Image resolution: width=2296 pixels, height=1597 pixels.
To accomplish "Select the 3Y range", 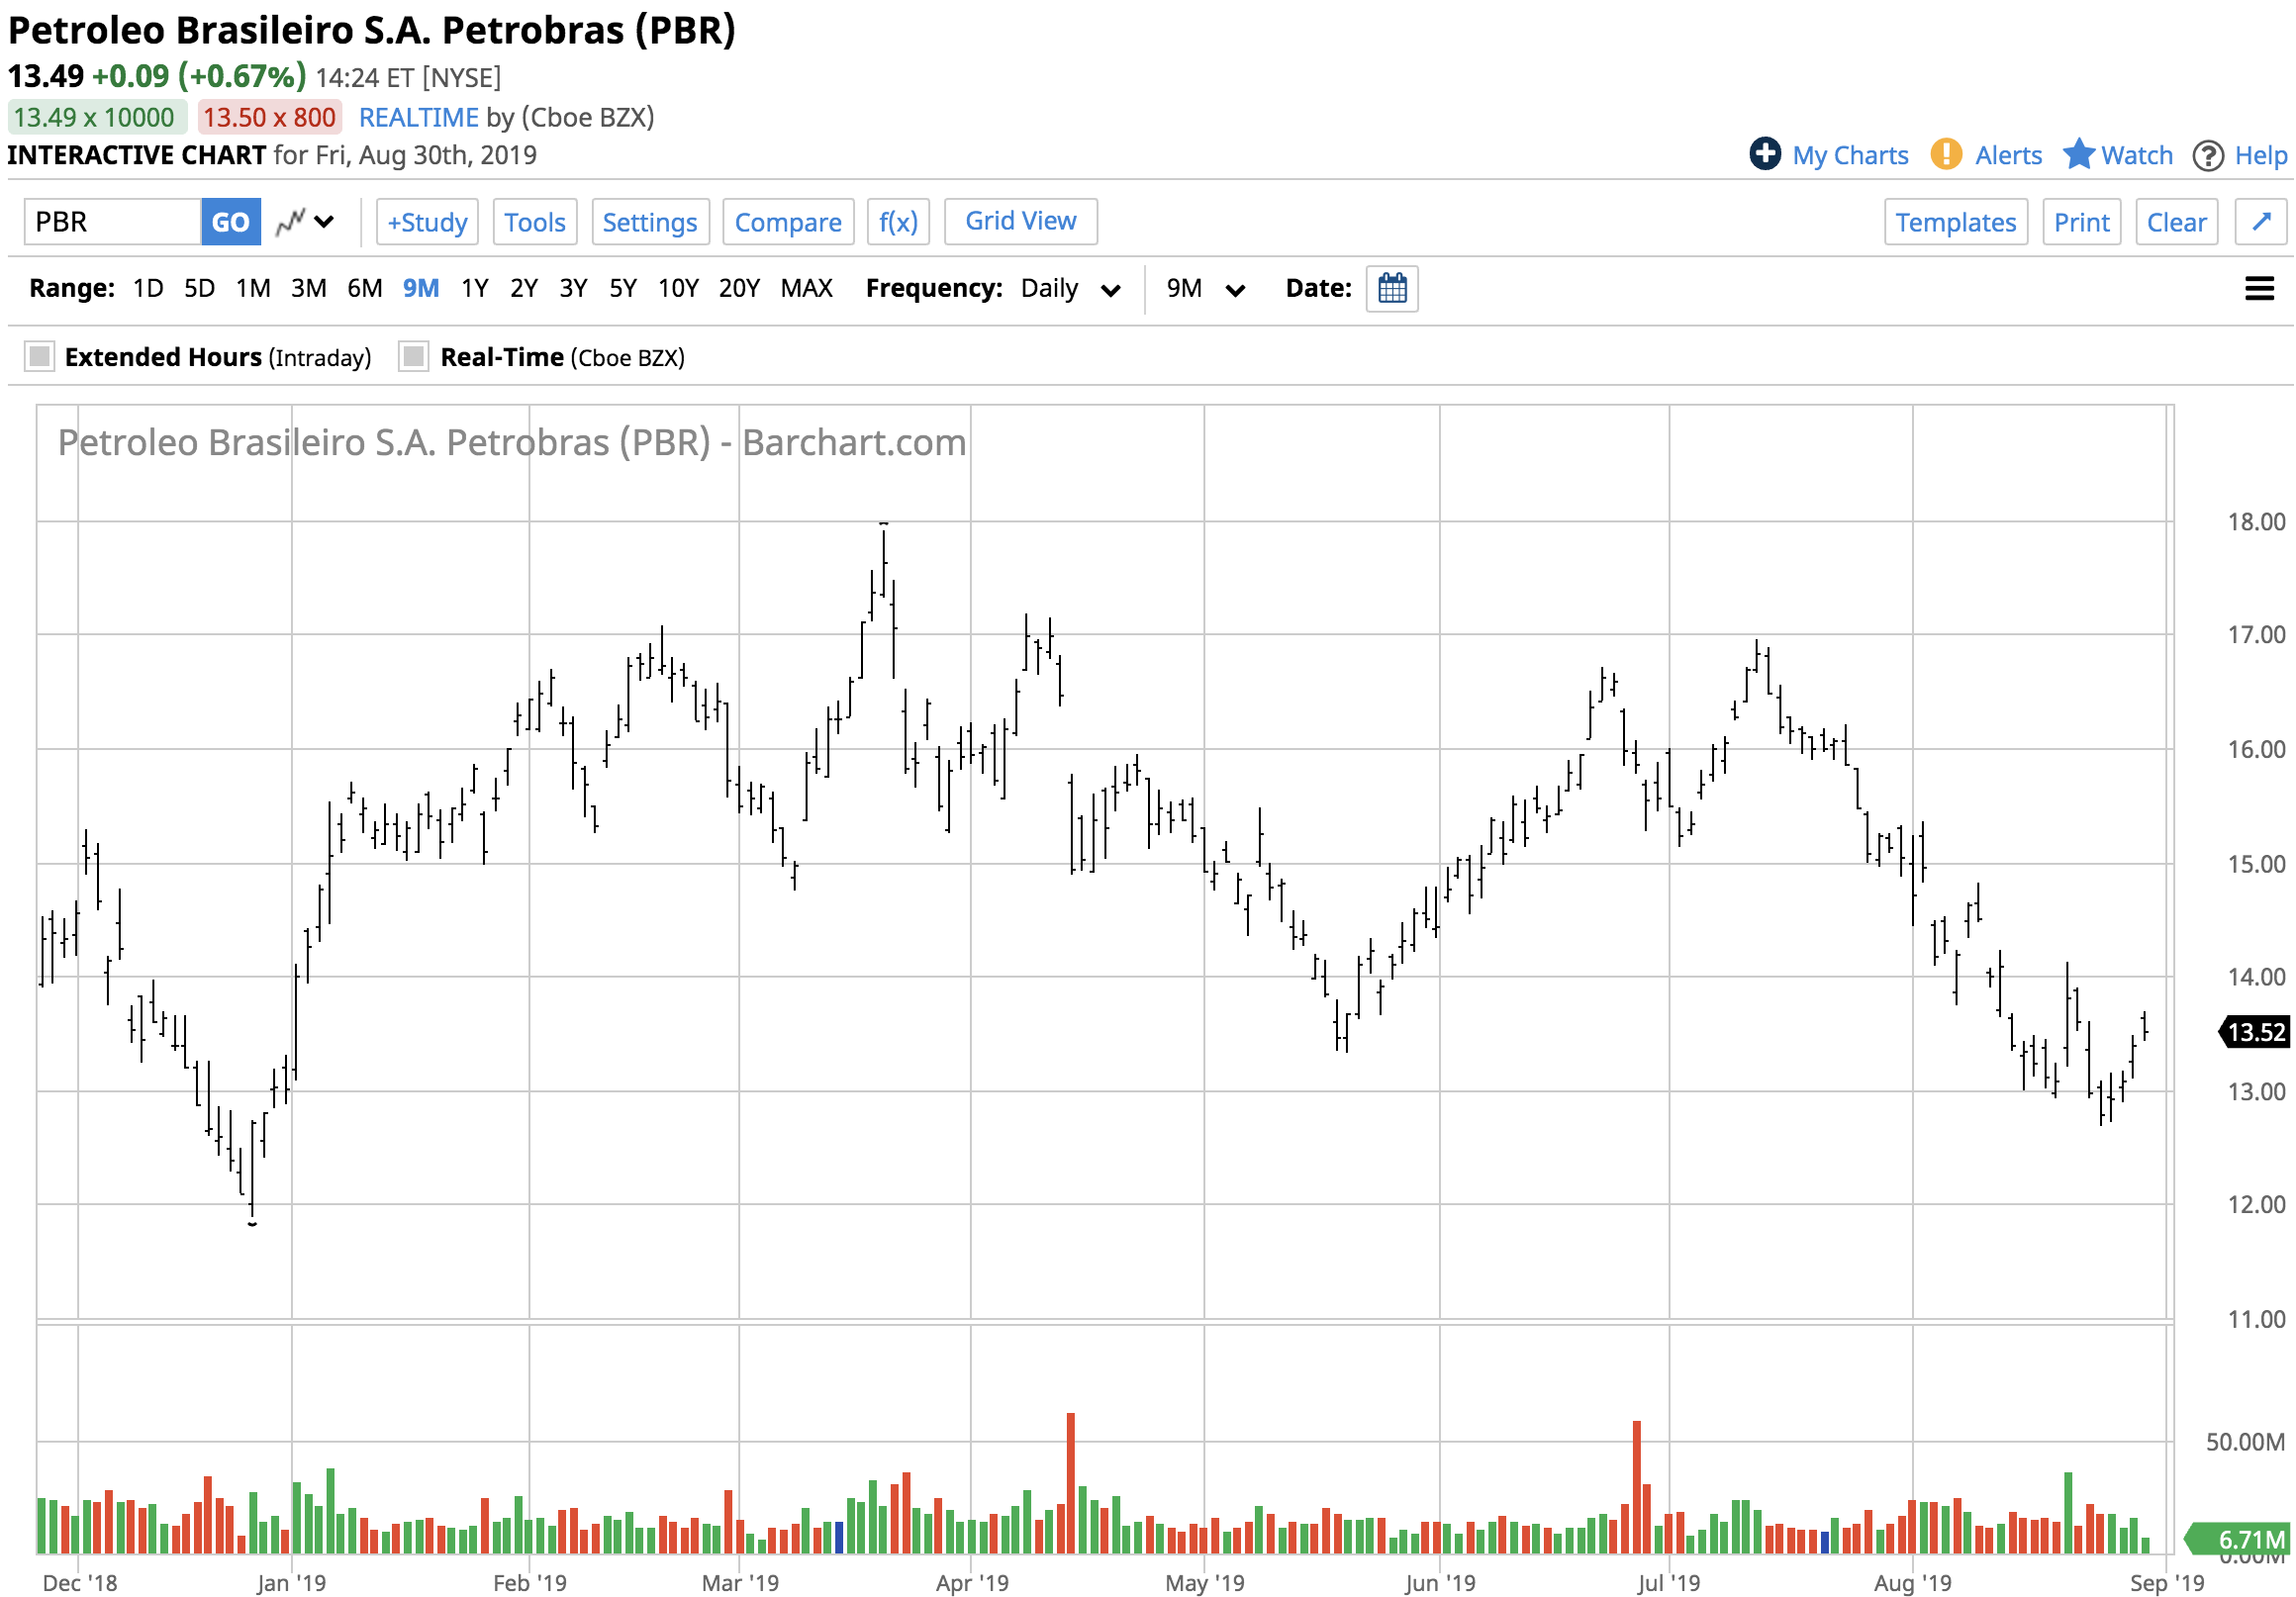I will click(x=573, y=289).
